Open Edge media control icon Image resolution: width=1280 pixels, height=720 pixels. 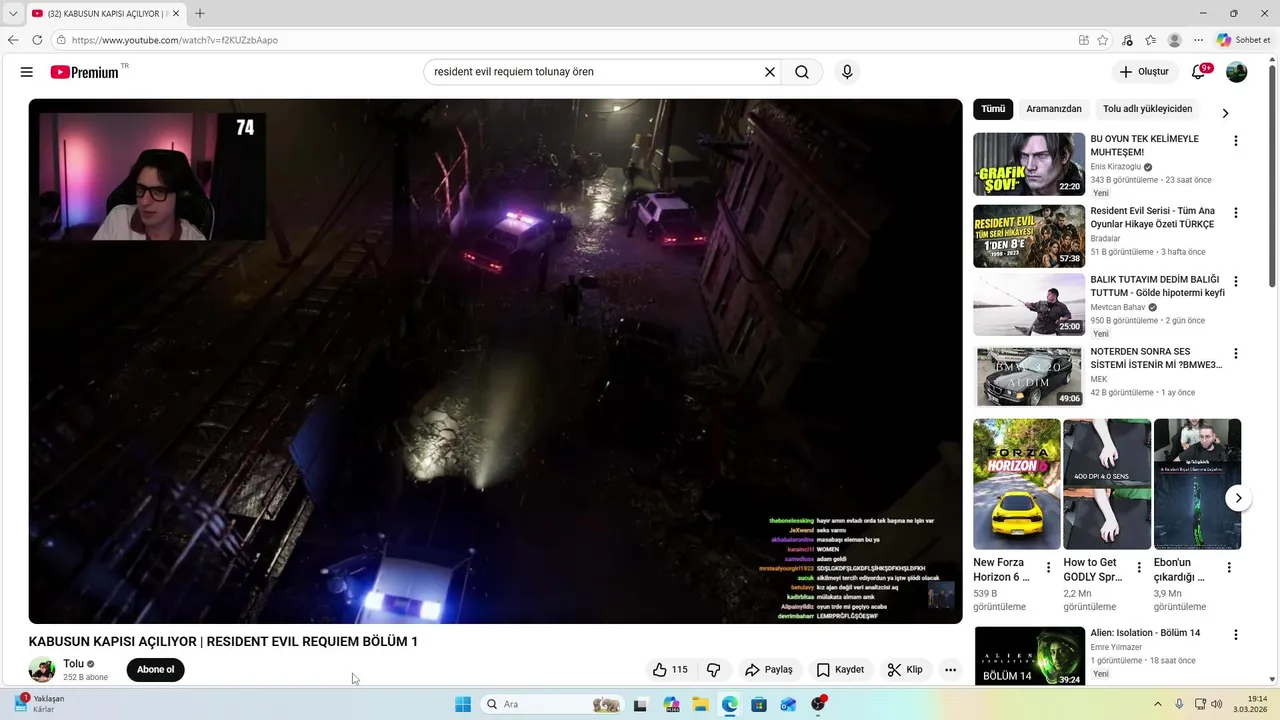(x=1128, y=40)
